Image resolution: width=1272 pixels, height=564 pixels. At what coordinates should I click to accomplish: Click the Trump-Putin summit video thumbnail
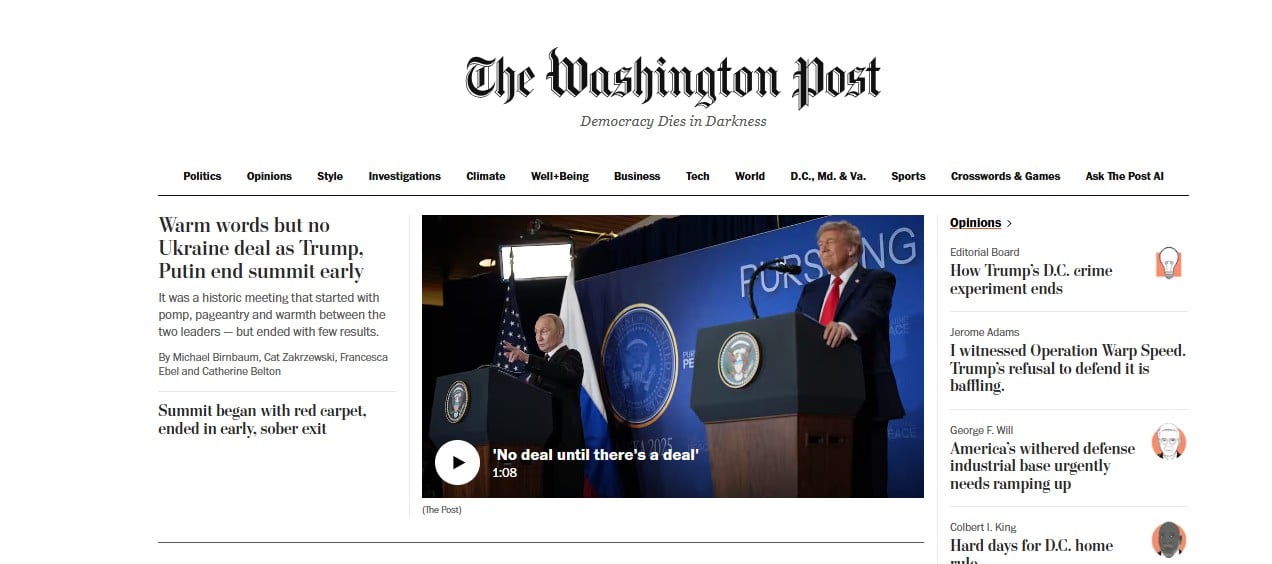(x=672, y=356)
